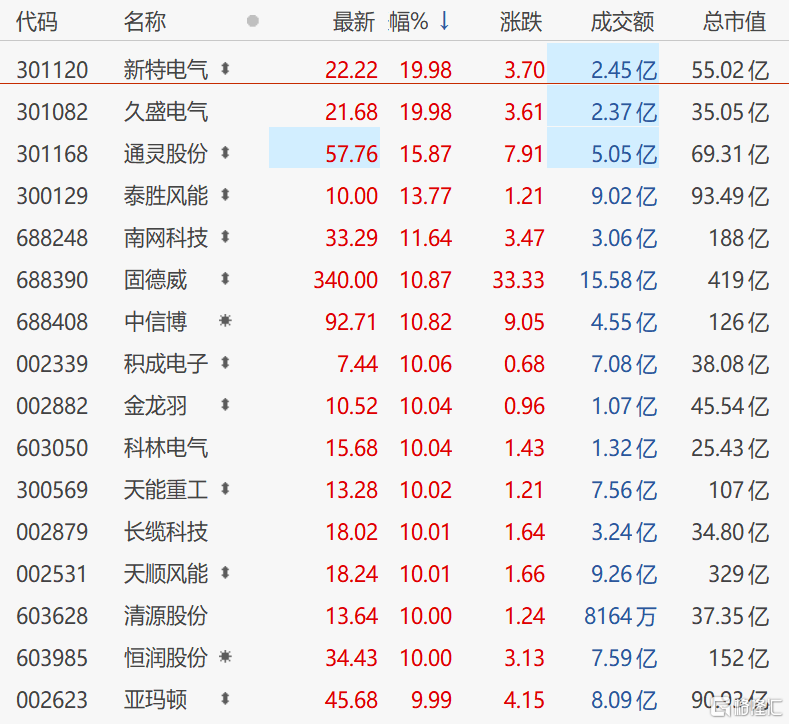Sort by 最新 column header
The width and height of the screenshot is (789, 724).
coord(354,22)
